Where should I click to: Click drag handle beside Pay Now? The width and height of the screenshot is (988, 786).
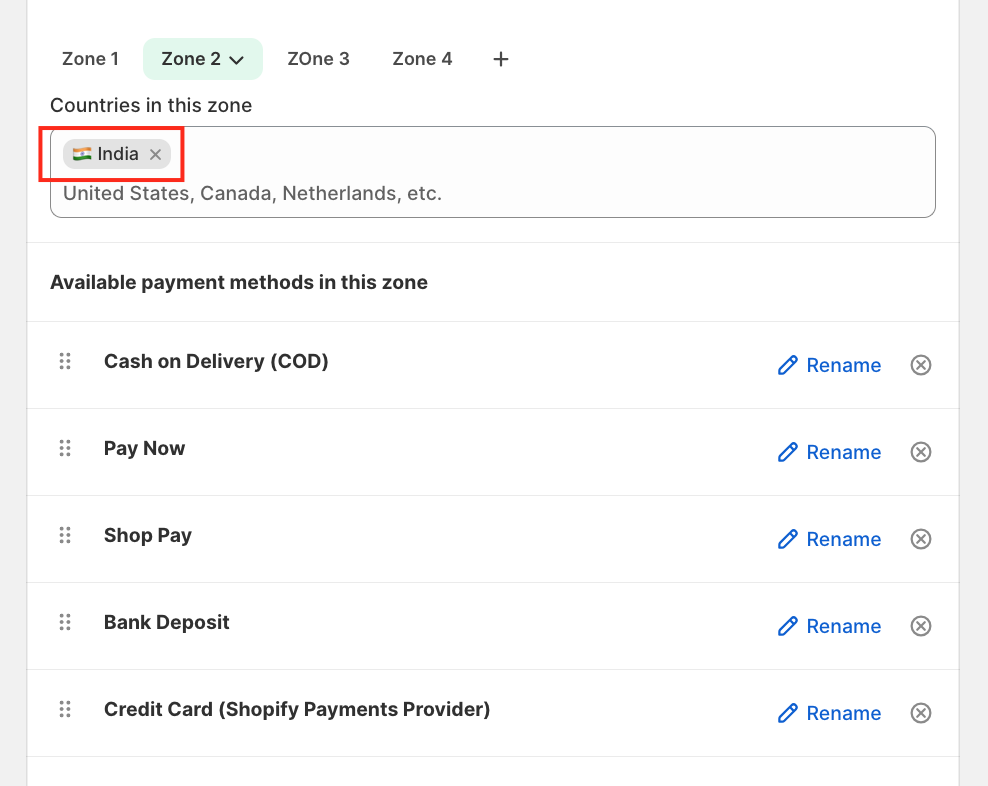[x=65, y=448]
